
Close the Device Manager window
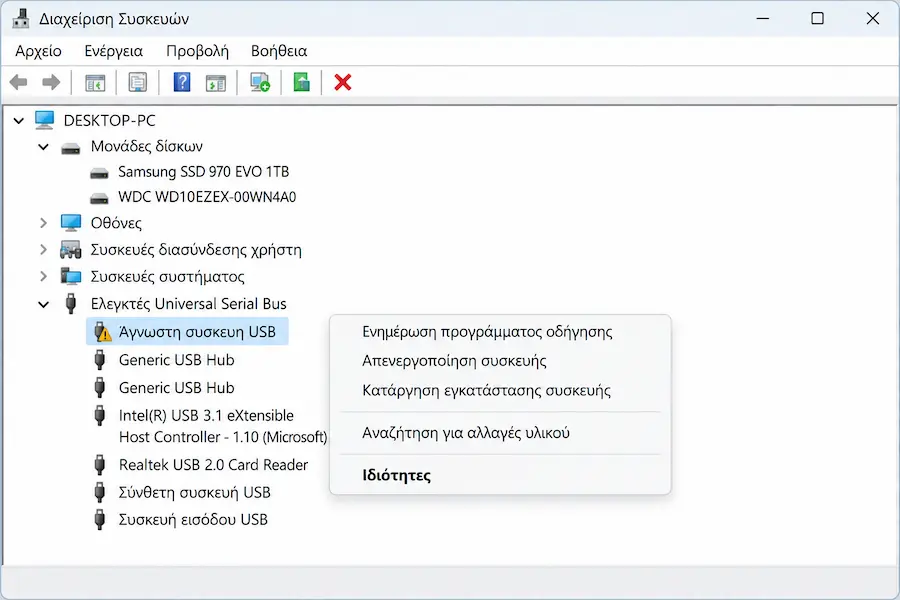872,18
